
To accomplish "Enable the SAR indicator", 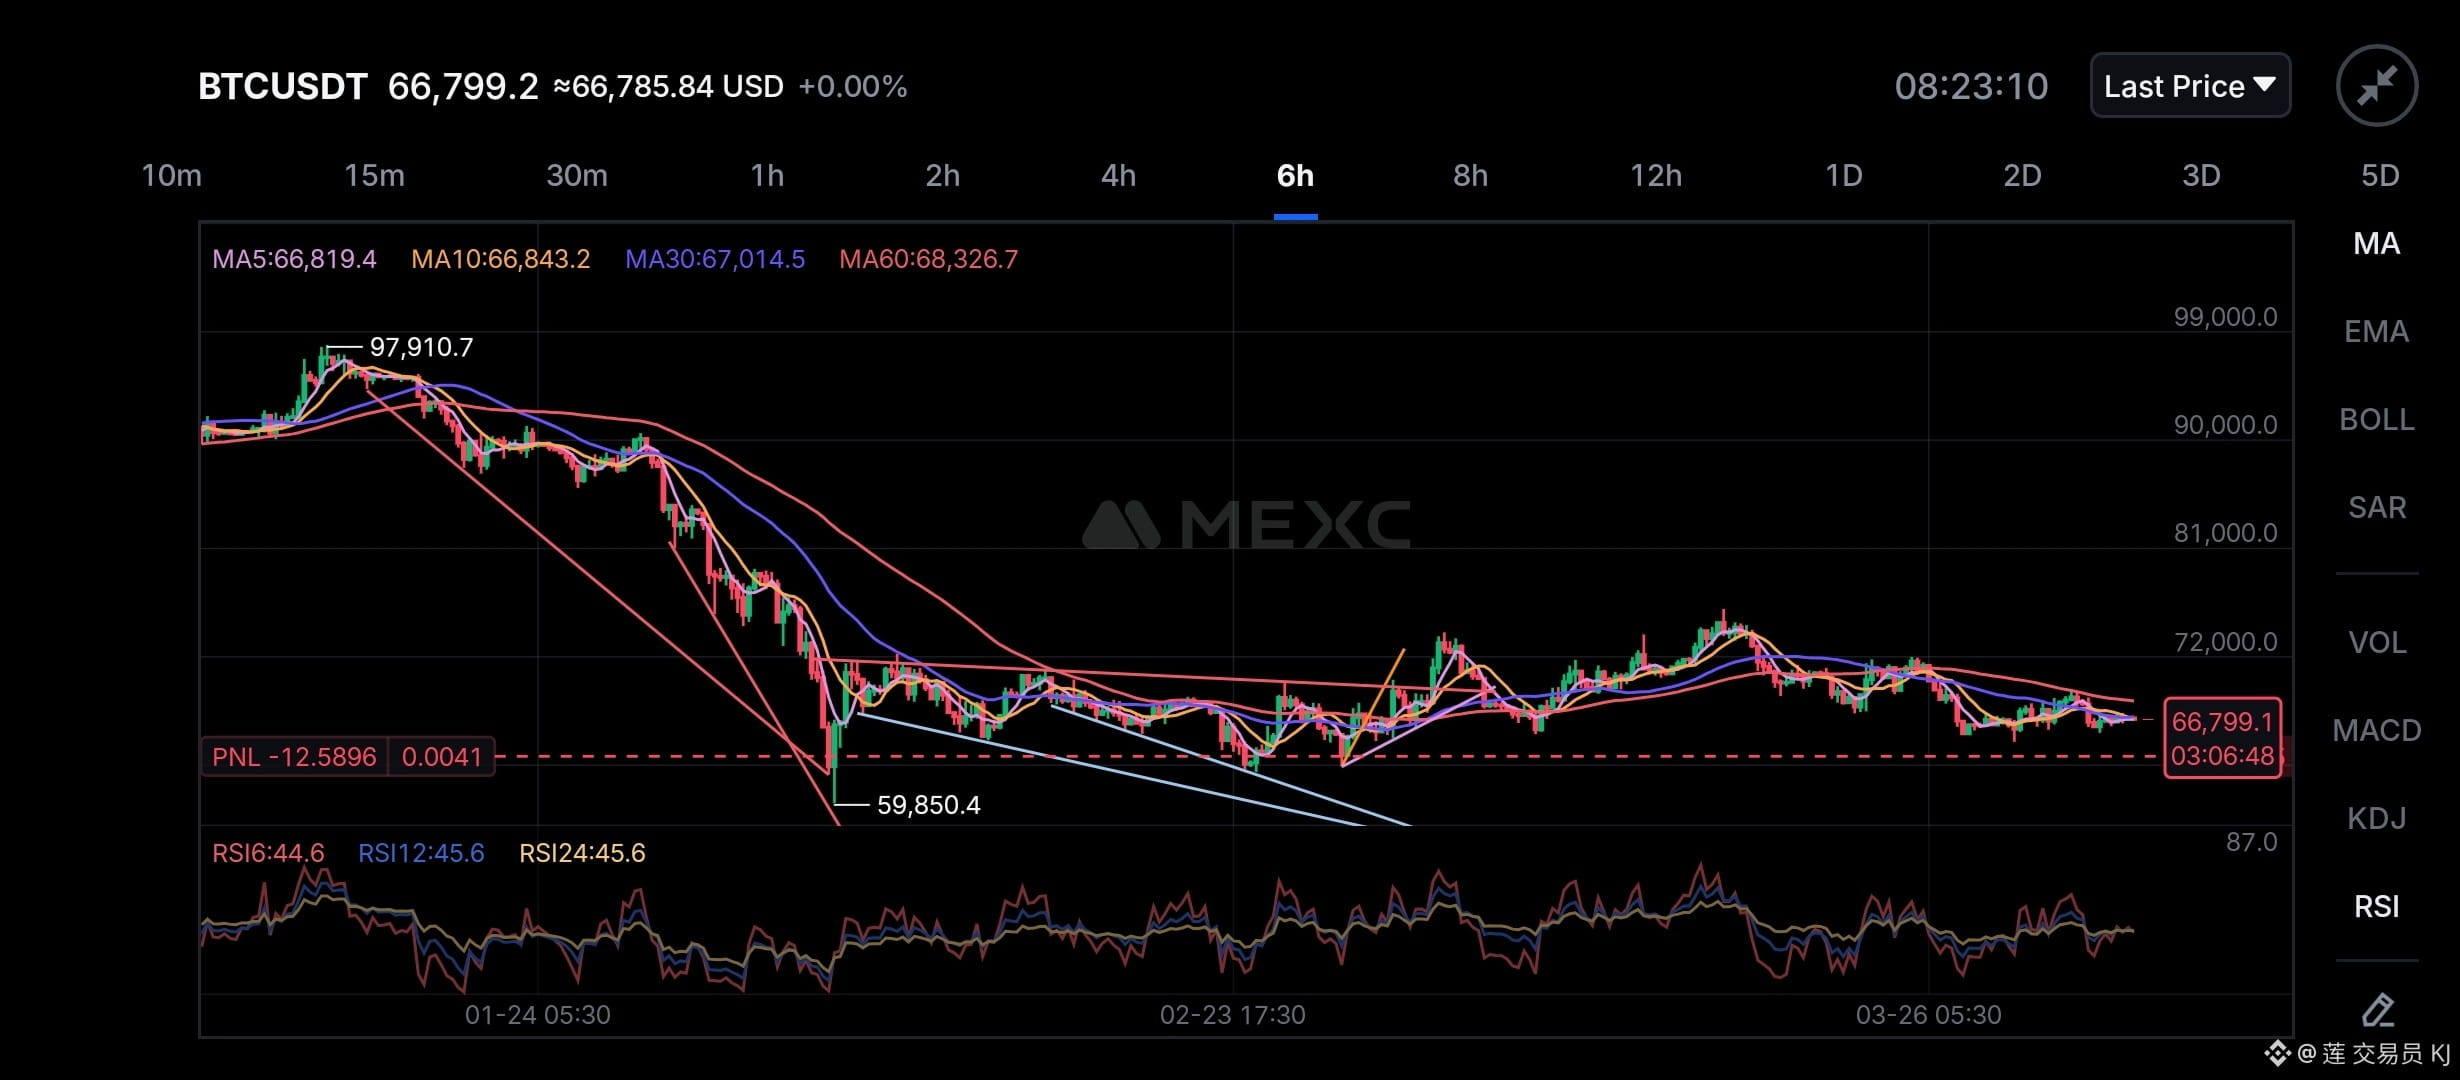I will pyautogui.click(x=2377, y=508).
